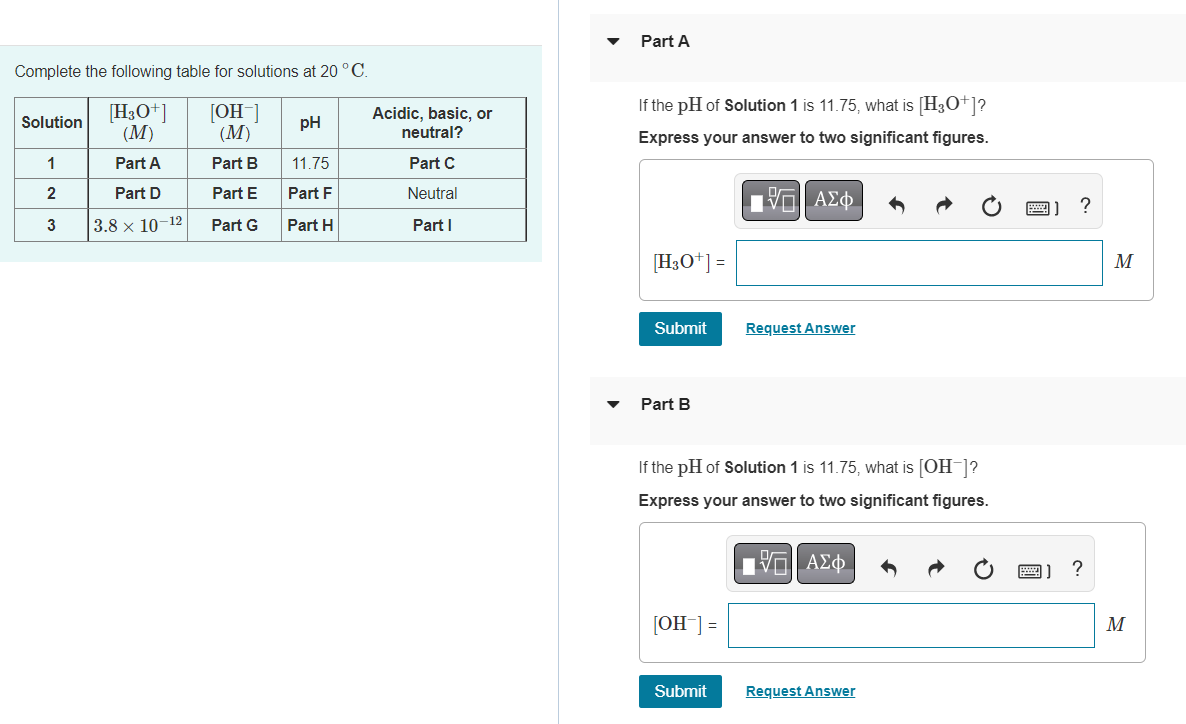Click the undo arrow in Part A toolbar

[897, 203]
